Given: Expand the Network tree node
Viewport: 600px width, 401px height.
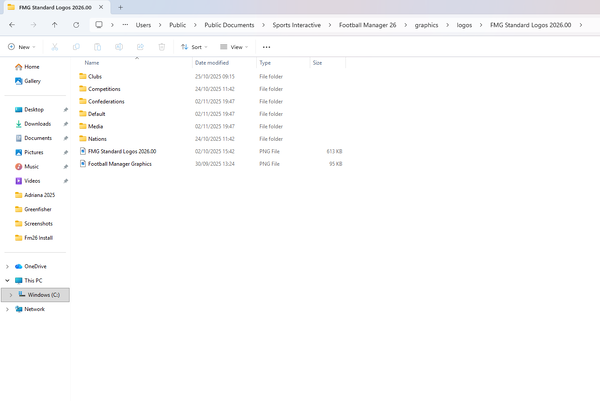Looking at the screenshot, I should tap(7, 309).
